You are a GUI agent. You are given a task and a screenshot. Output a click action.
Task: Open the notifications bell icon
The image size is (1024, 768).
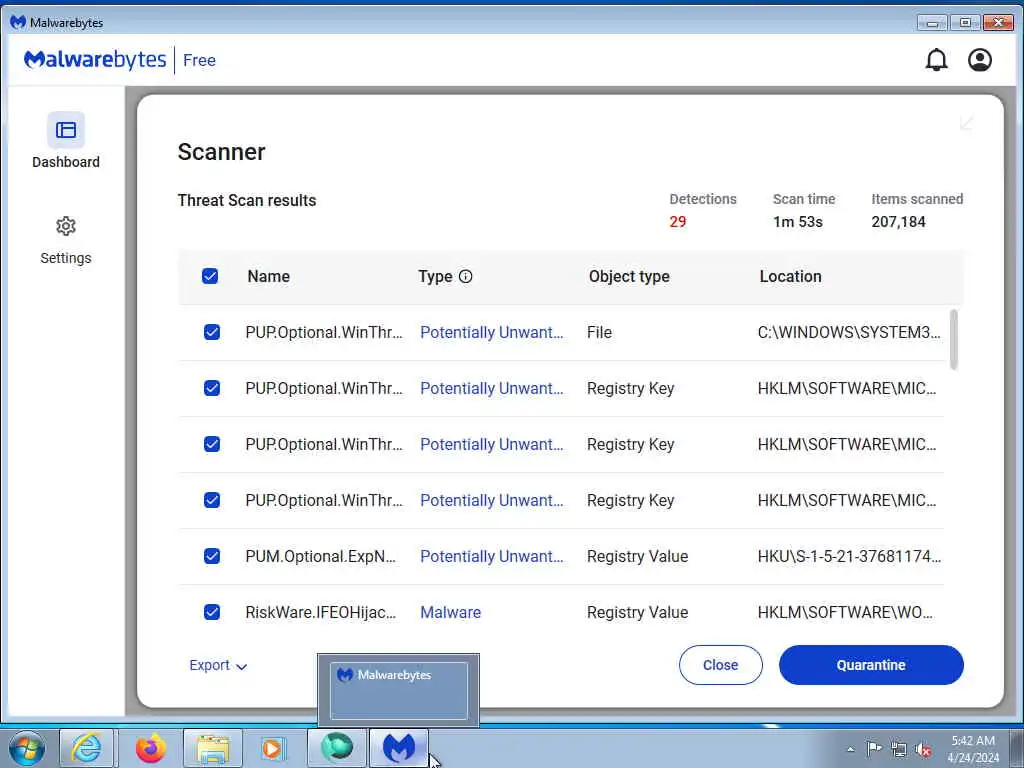click(936, 60)
